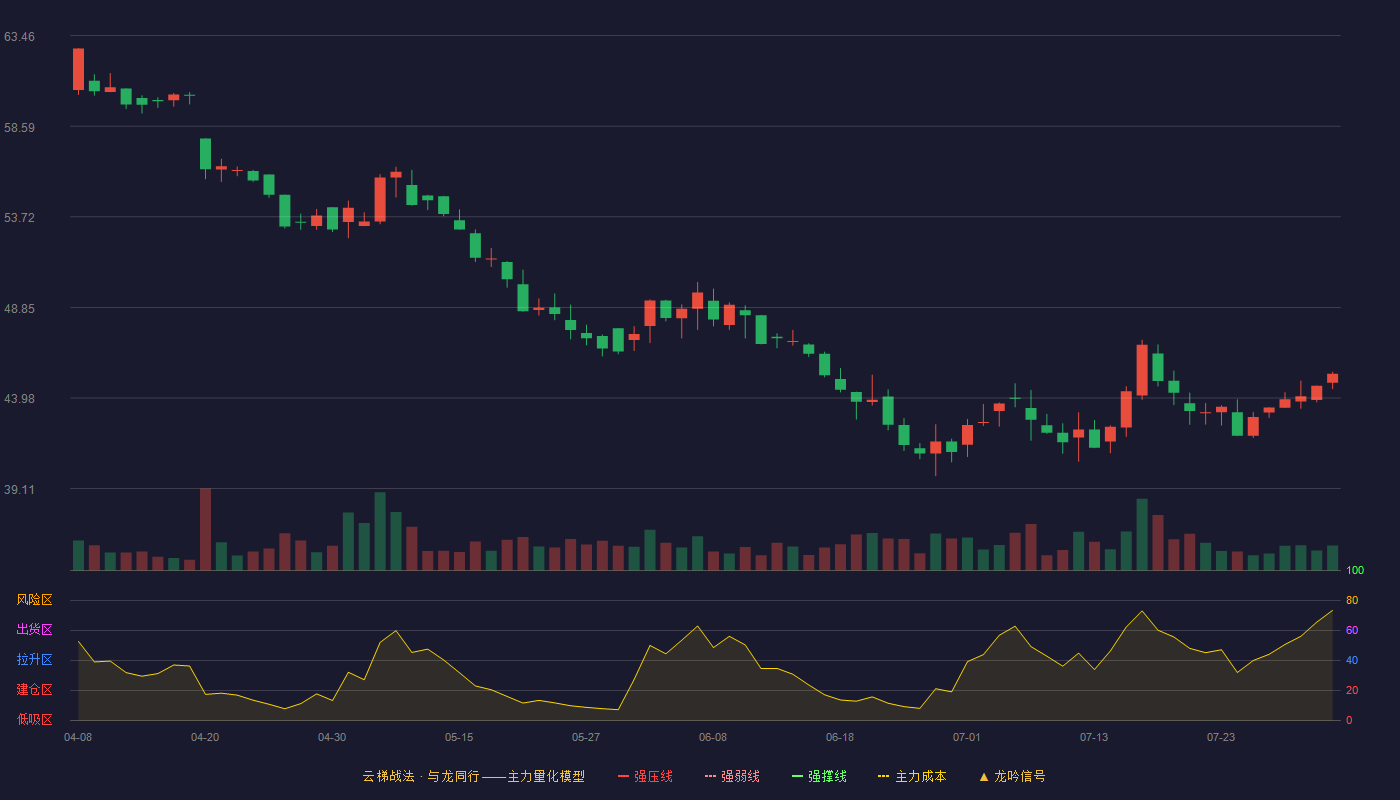Select the 风险区 zone label
The width and height of the screenshot is (1400, 800).
pos(34,600)
